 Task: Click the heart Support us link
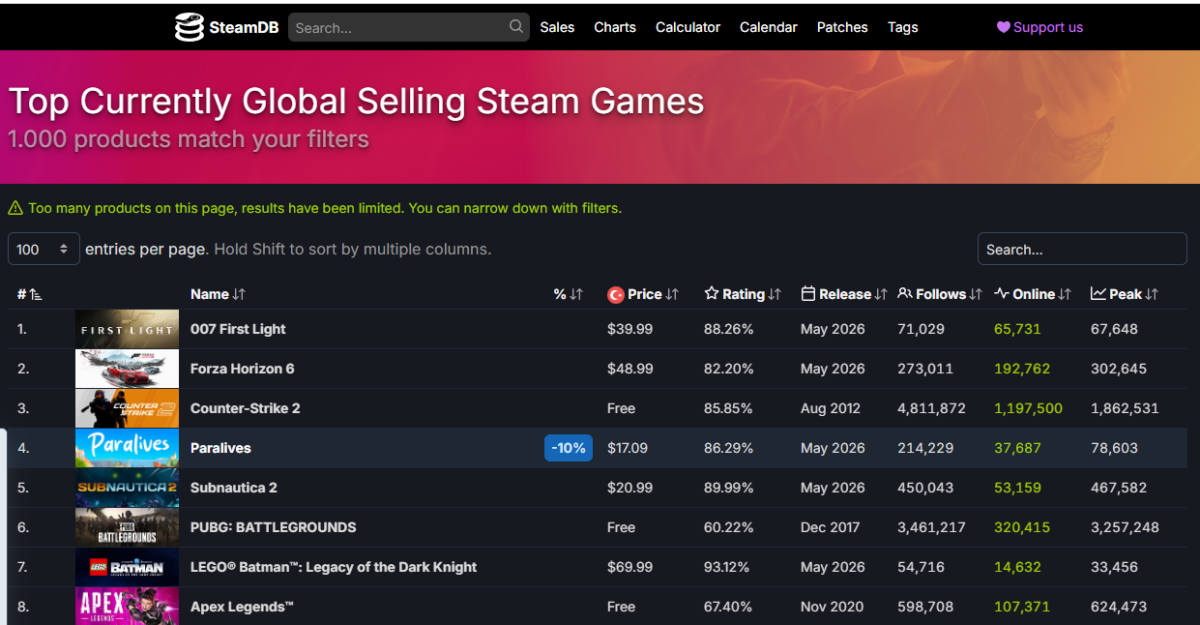(1040, 27)
